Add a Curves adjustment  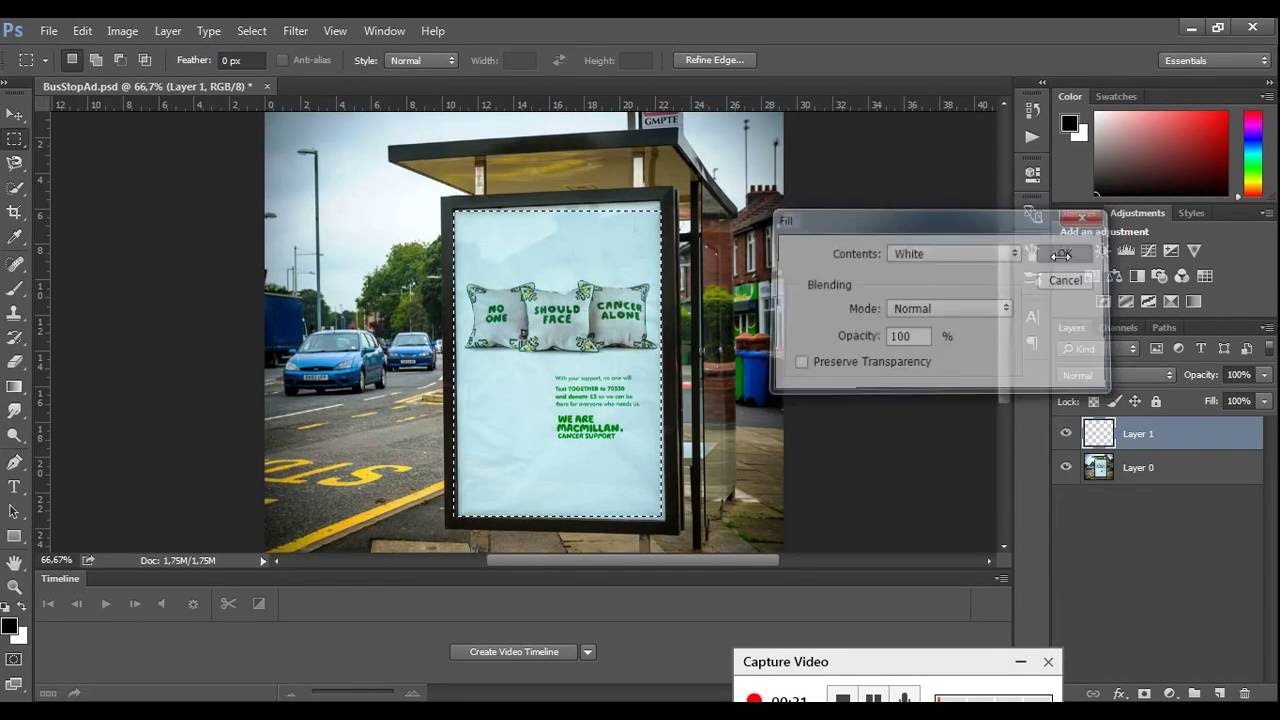tap(1148, 251)
